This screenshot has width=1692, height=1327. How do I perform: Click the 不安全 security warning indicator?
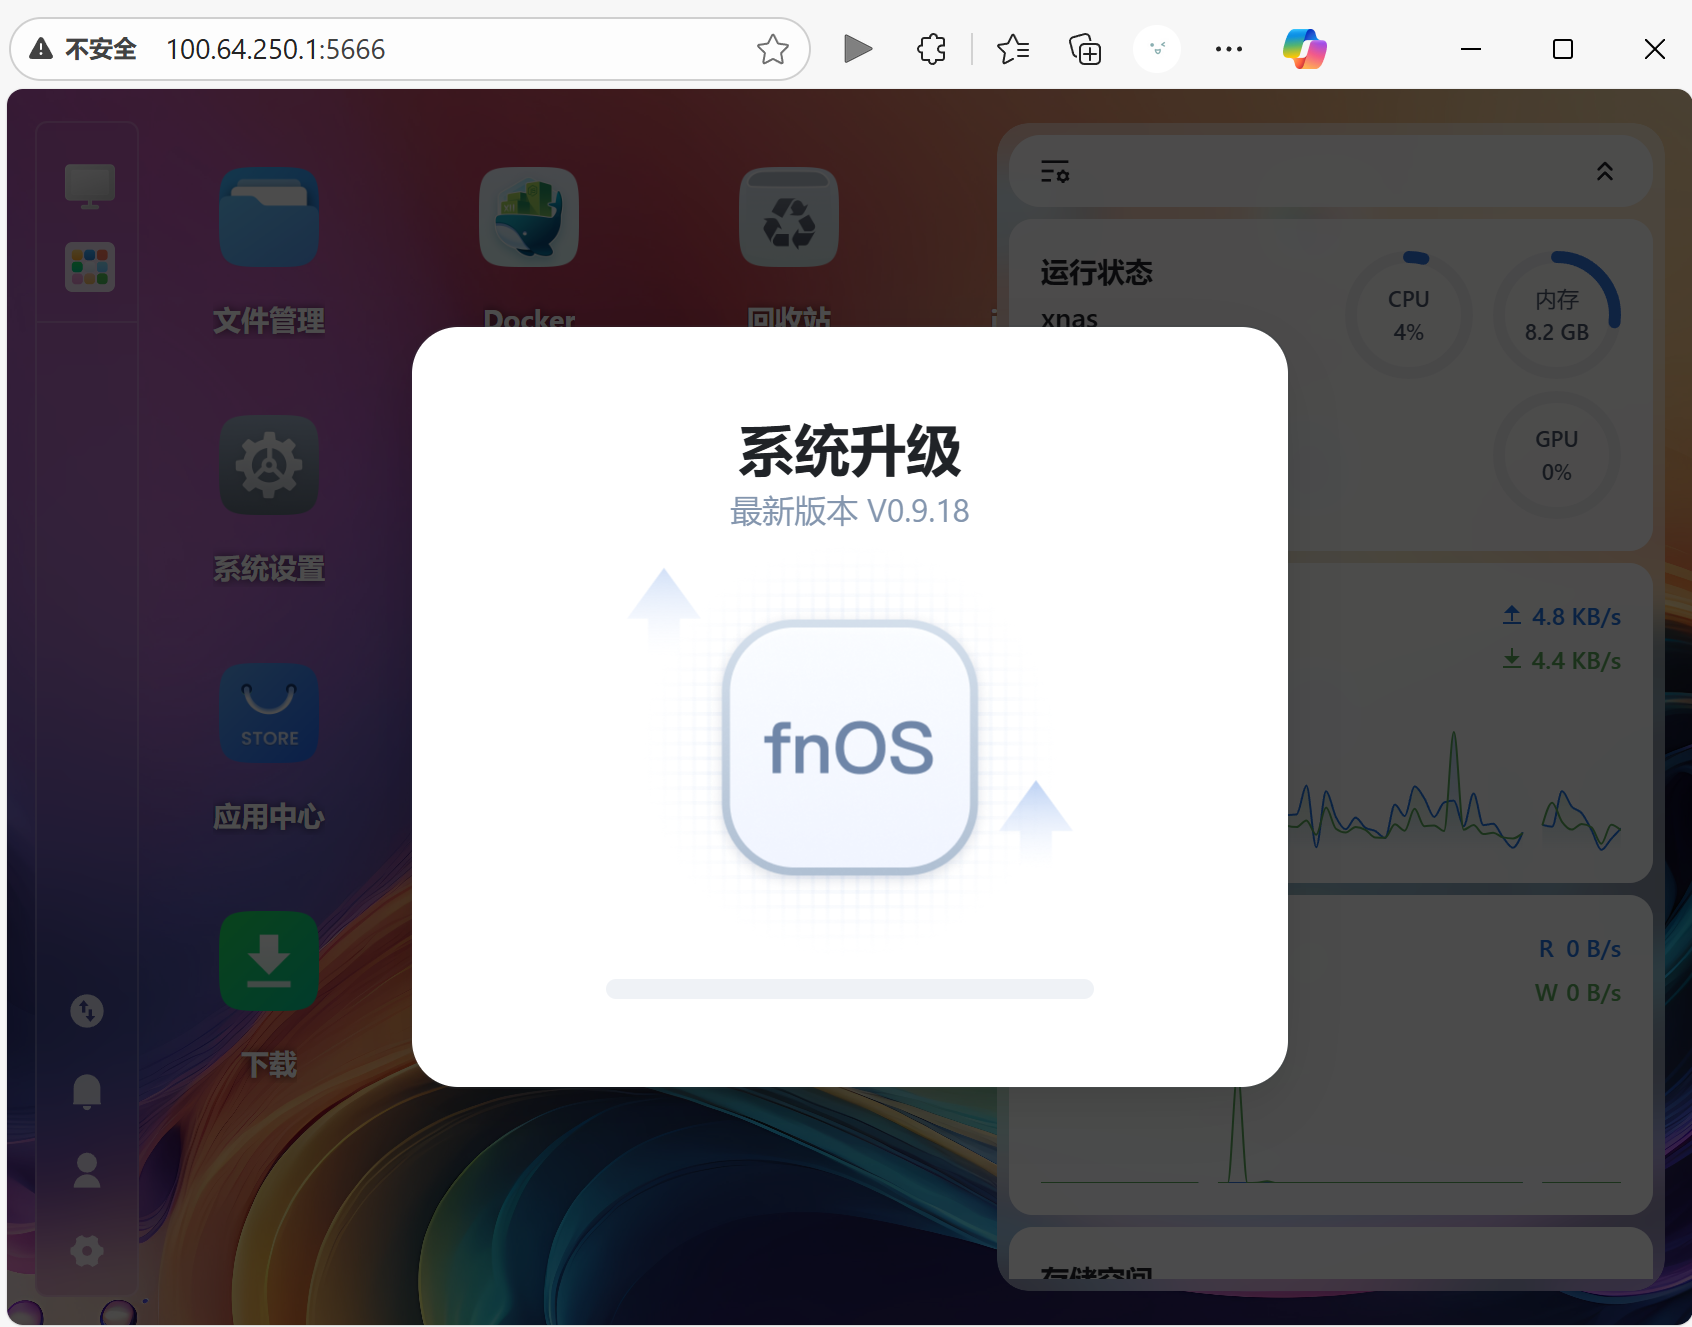tap(82, 49)
